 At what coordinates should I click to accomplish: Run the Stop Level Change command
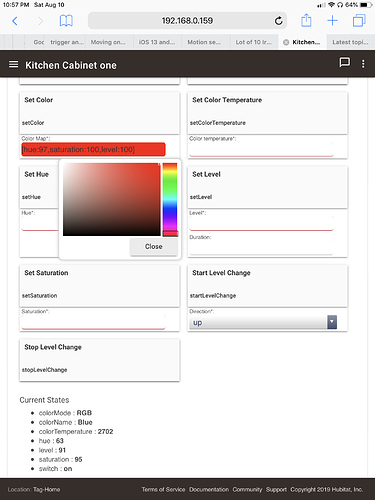tap(100, 360)
